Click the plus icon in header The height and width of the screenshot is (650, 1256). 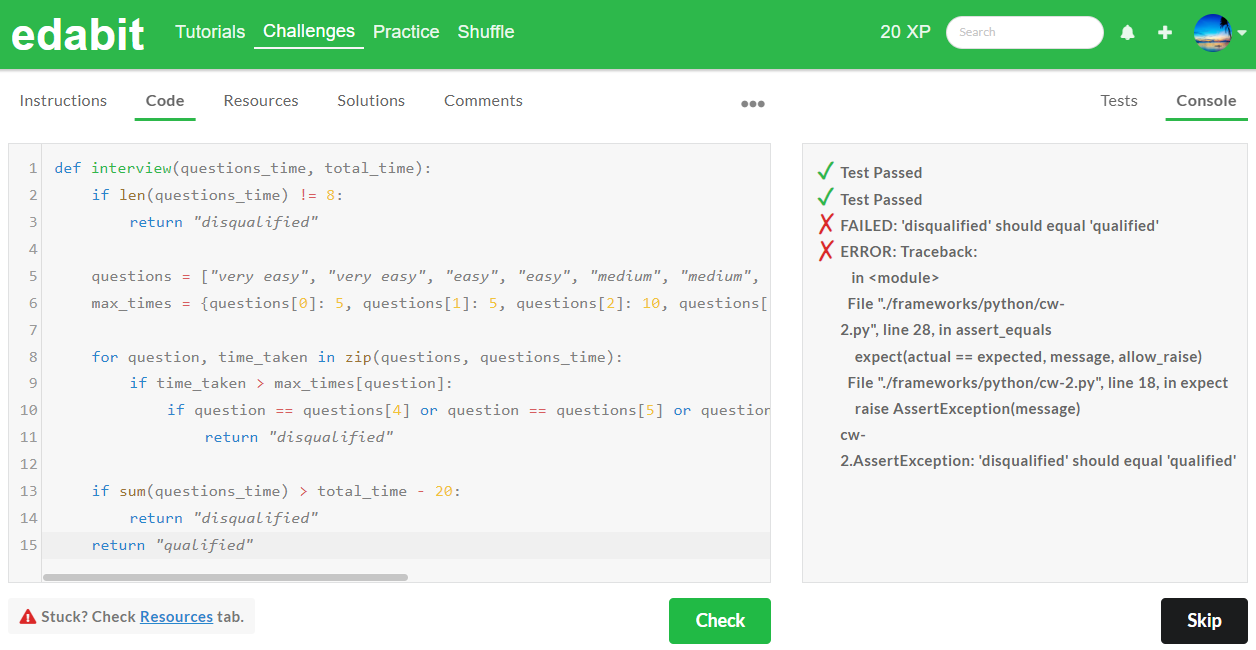point(1165,32)
